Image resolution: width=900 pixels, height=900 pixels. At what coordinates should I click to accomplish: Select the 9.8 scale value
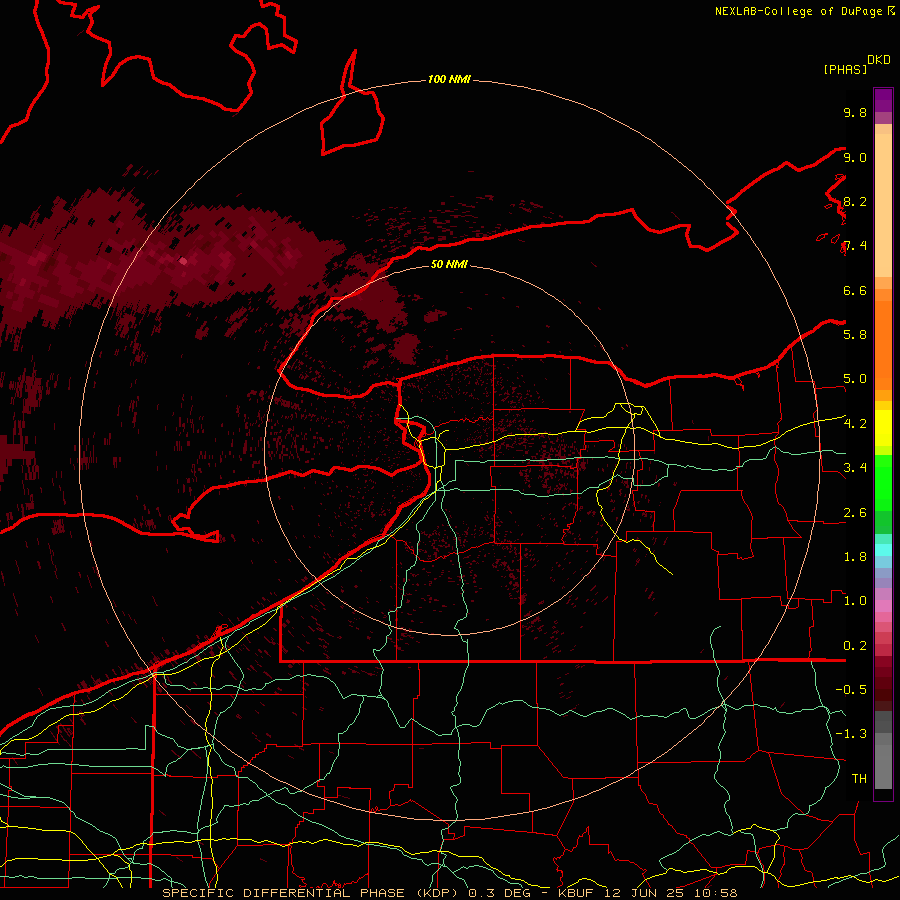tap(855, 112)
